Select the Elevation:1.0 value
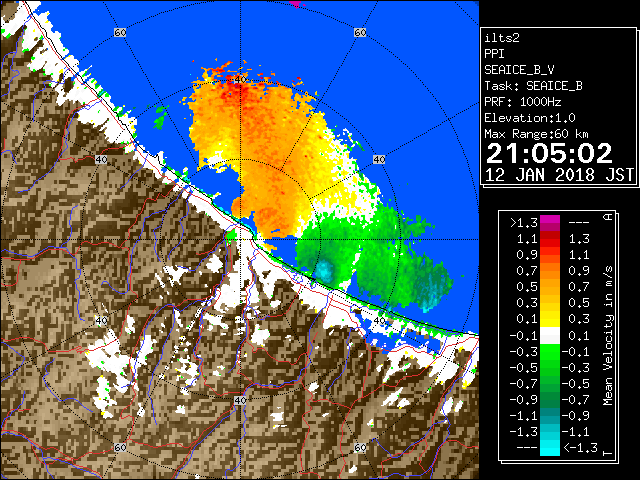Viewport: 640px width, 480px height. 530,118
